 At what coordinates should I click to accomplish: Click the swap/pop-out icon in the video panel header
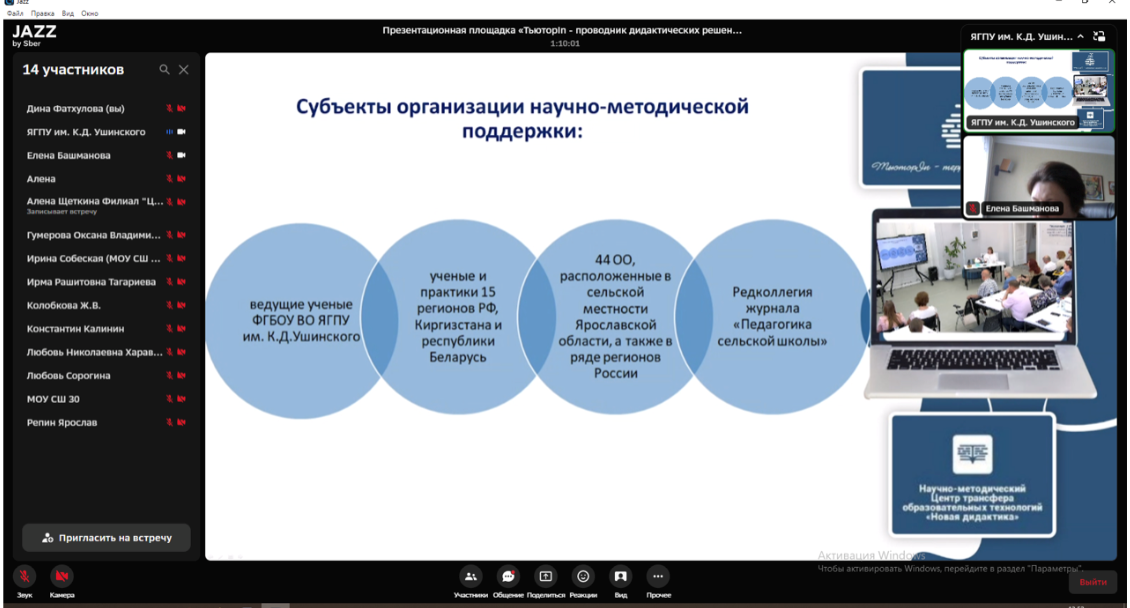point(1100,36)
